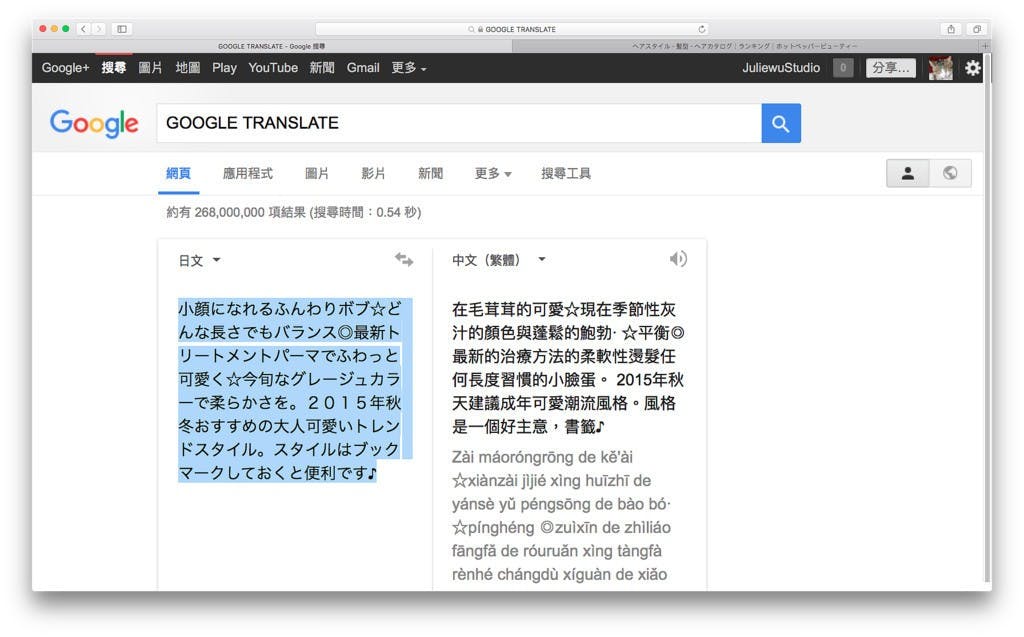Image resolution: width=1024 pixels, height=637 pixels.
Task: Add a new Safari tab
Action: tap(985, 46)
